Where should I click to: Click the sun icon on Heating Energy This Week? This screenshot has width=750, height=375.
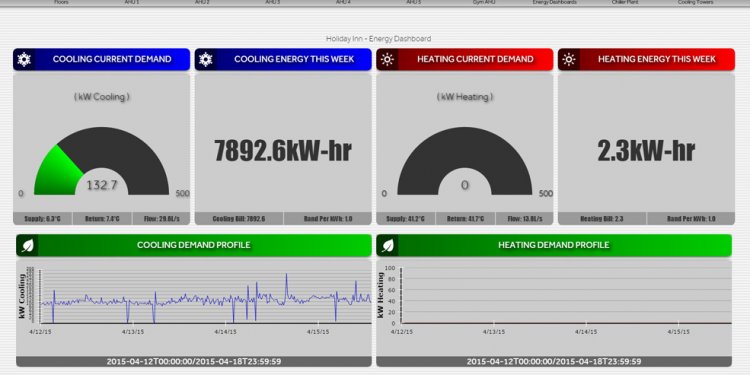[569, 59]
